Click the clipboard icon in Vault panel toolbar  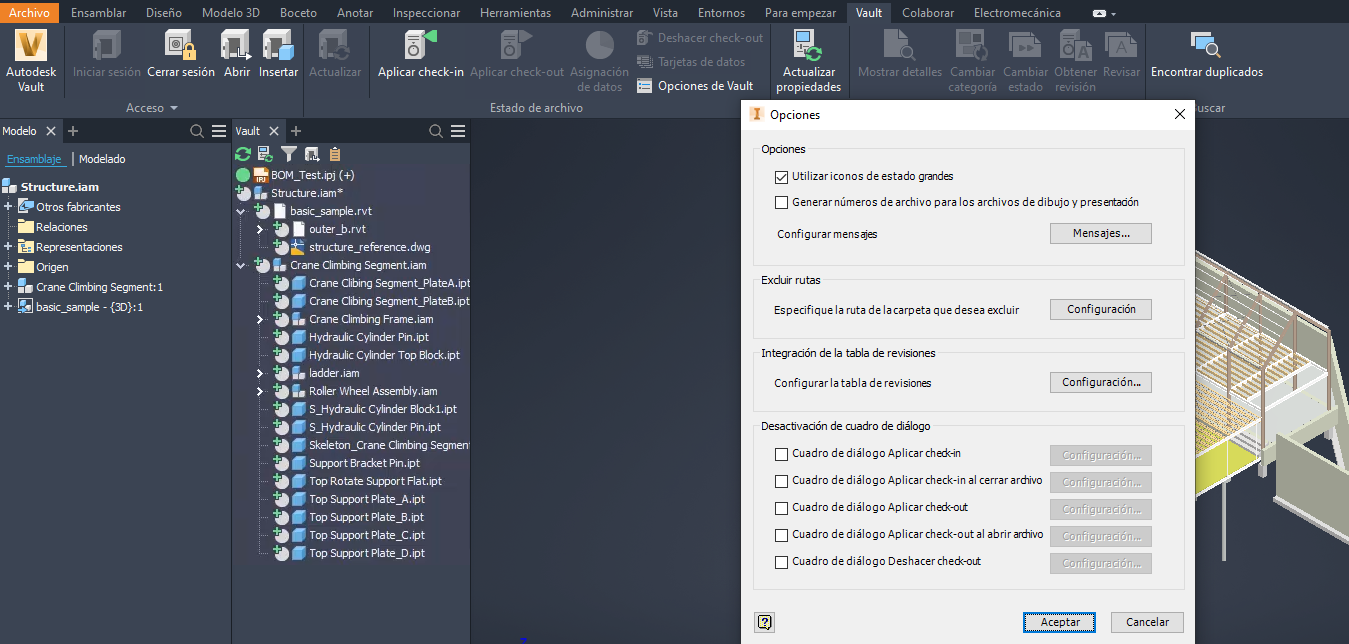tap(335, 154)
